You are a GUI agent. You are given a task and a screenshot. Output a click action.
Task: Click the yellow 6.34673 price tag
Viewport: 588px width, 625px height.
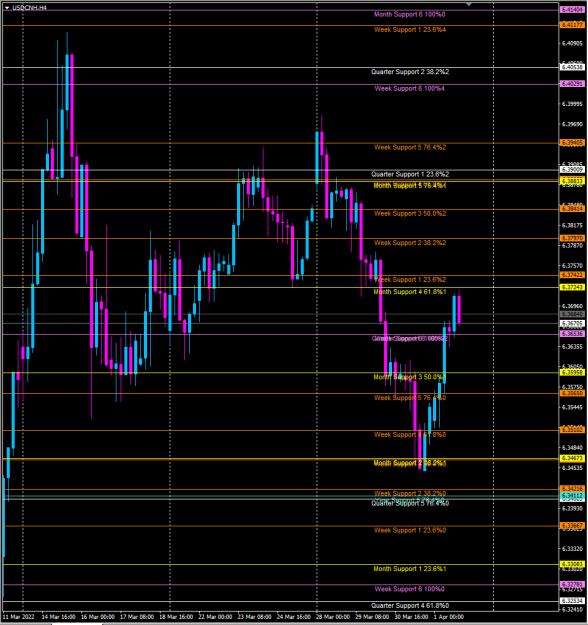pos(572,459)
